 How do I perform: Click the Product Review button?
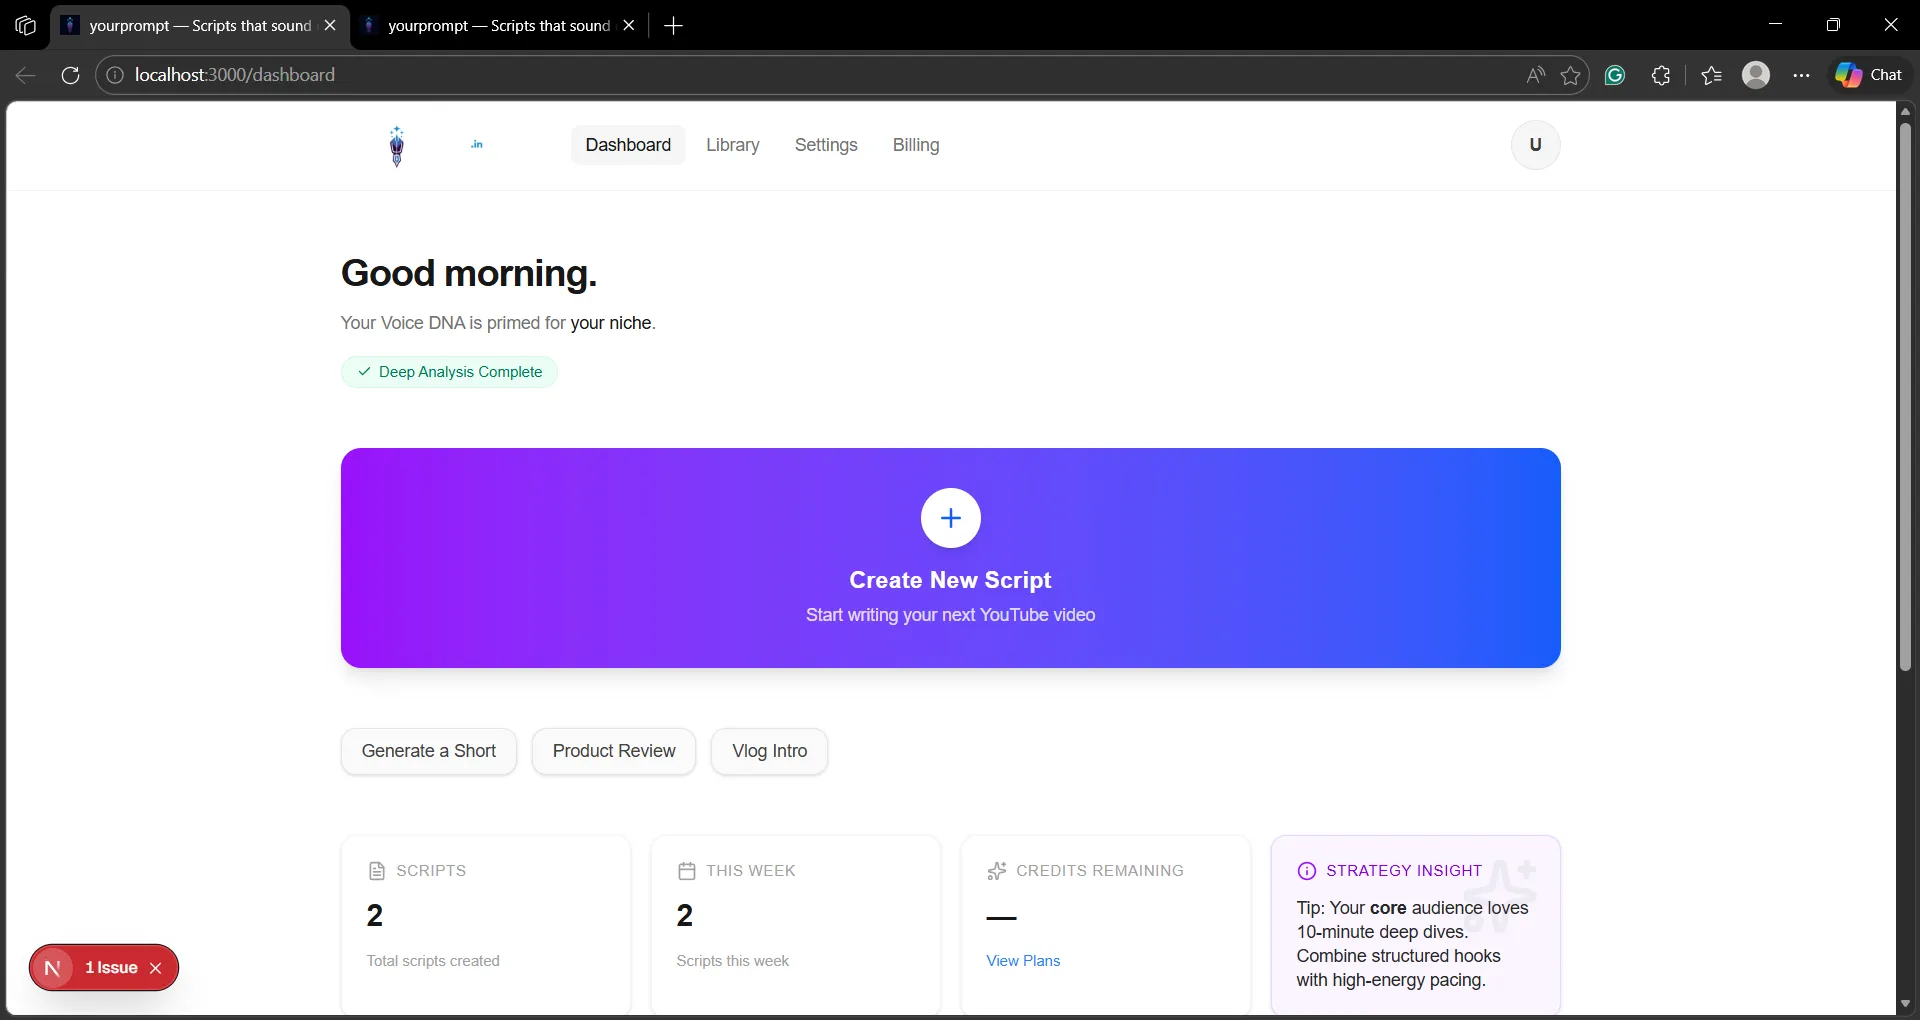pyautogui.click(x=614, y=751)
